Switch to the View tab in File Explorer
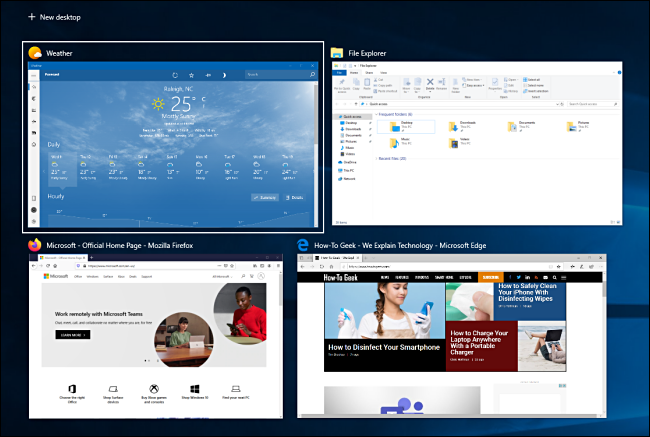Screen dimensions: 650x437 (383, 73)
